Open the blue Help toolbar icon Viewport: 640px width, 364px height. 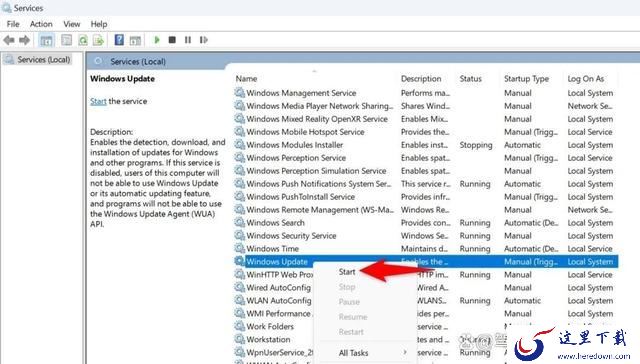tap(119, 40)
